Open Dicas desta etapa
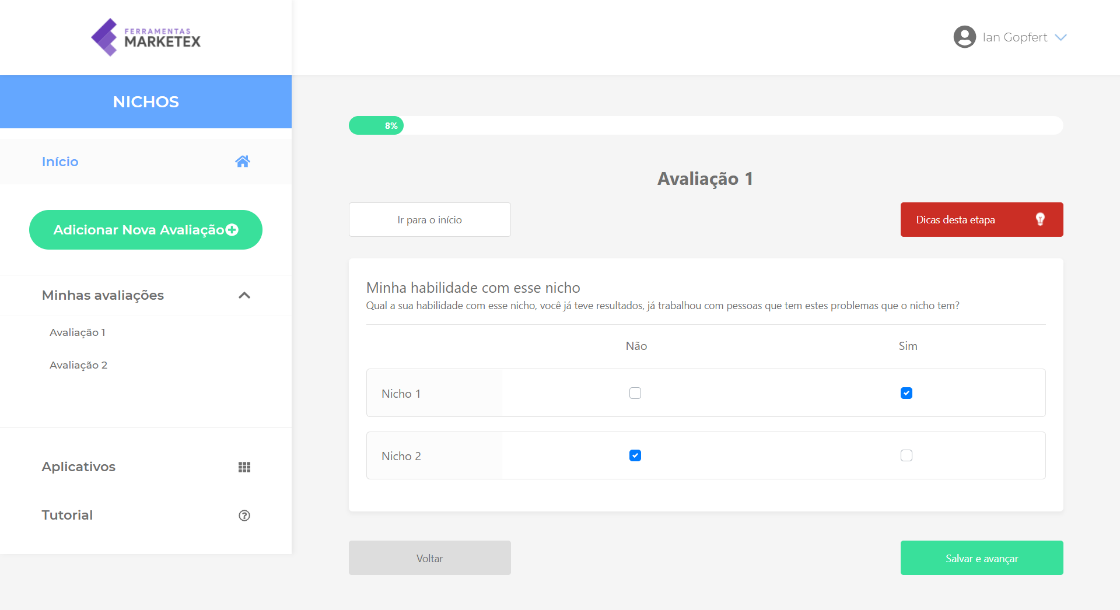Screen dimensions: 1120x610 tap(981, 219)
